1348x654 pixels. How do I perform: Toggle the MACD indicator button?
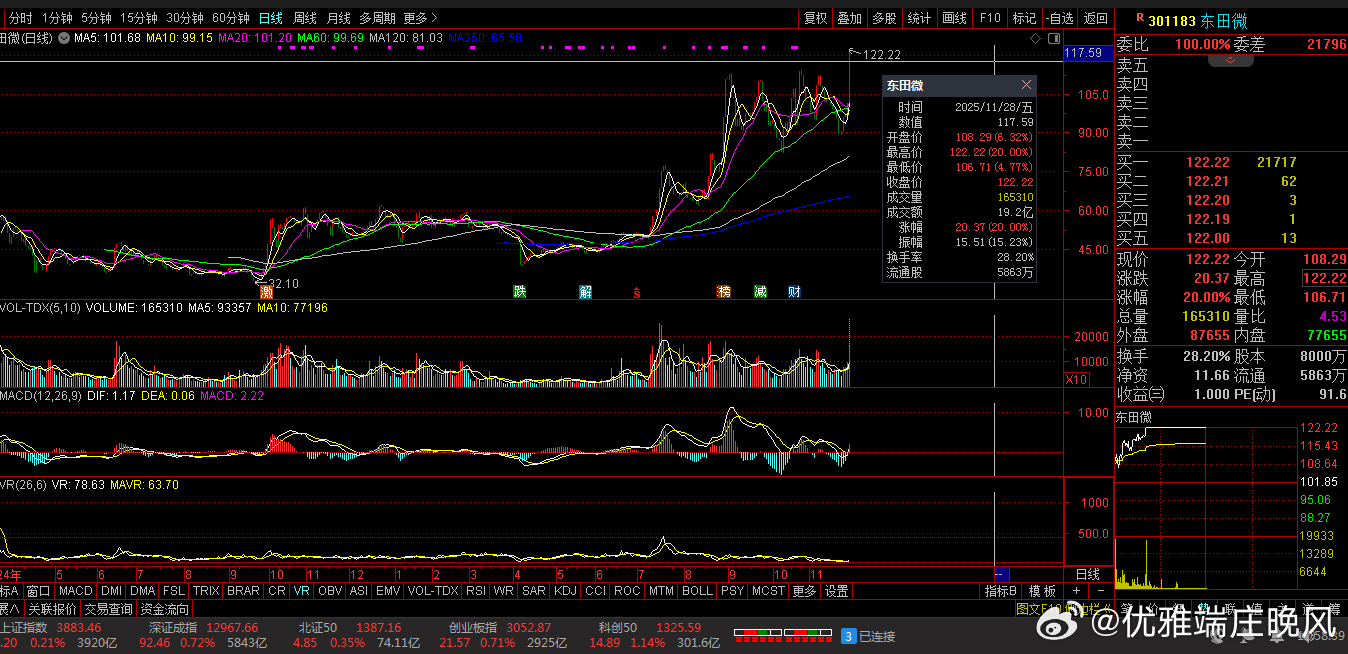pyautogui.click(x=75, y=591)
